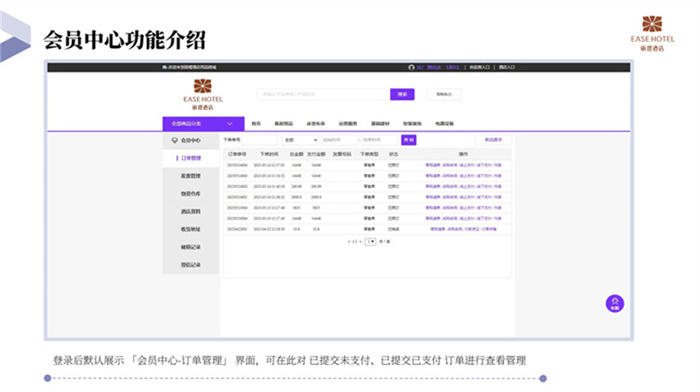Focus the 下单单号 order number input
Viewport: 700px width, 392px height.
click(x=259, y=140)
